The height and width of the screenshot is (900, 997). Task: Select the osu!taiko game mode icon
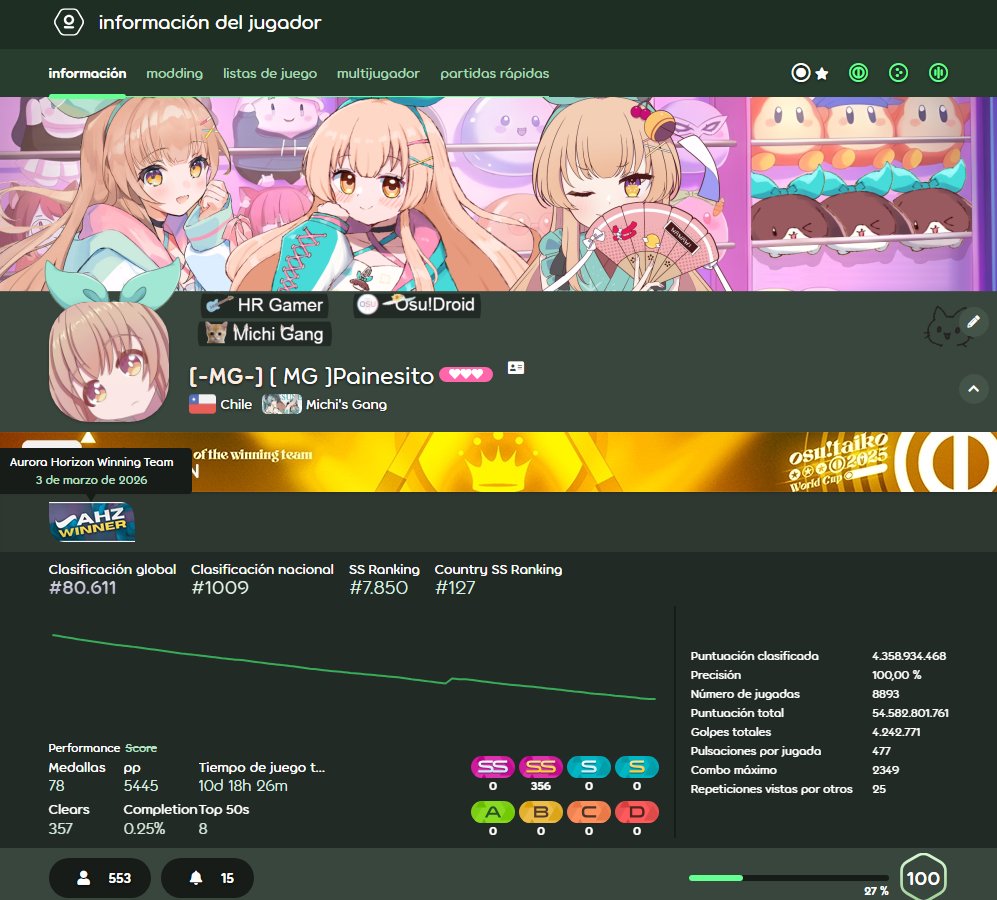point(858,73)
